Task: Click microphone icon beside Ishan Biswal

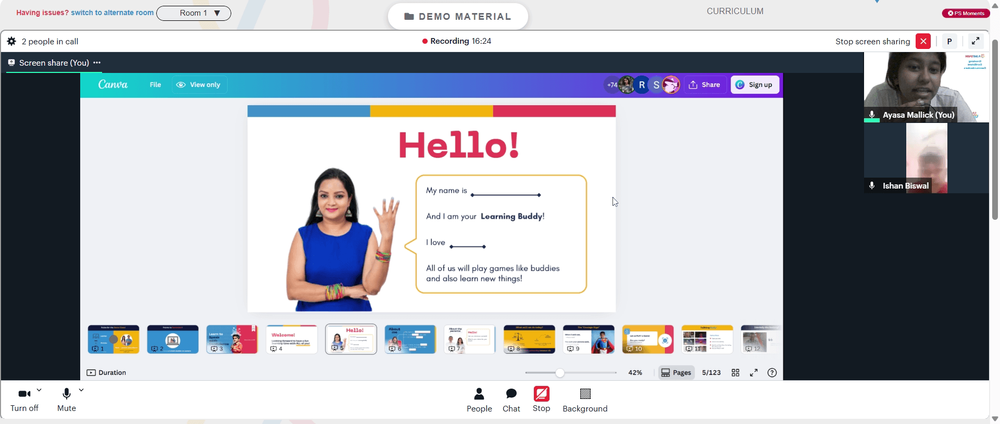Action: click(872, 186)
